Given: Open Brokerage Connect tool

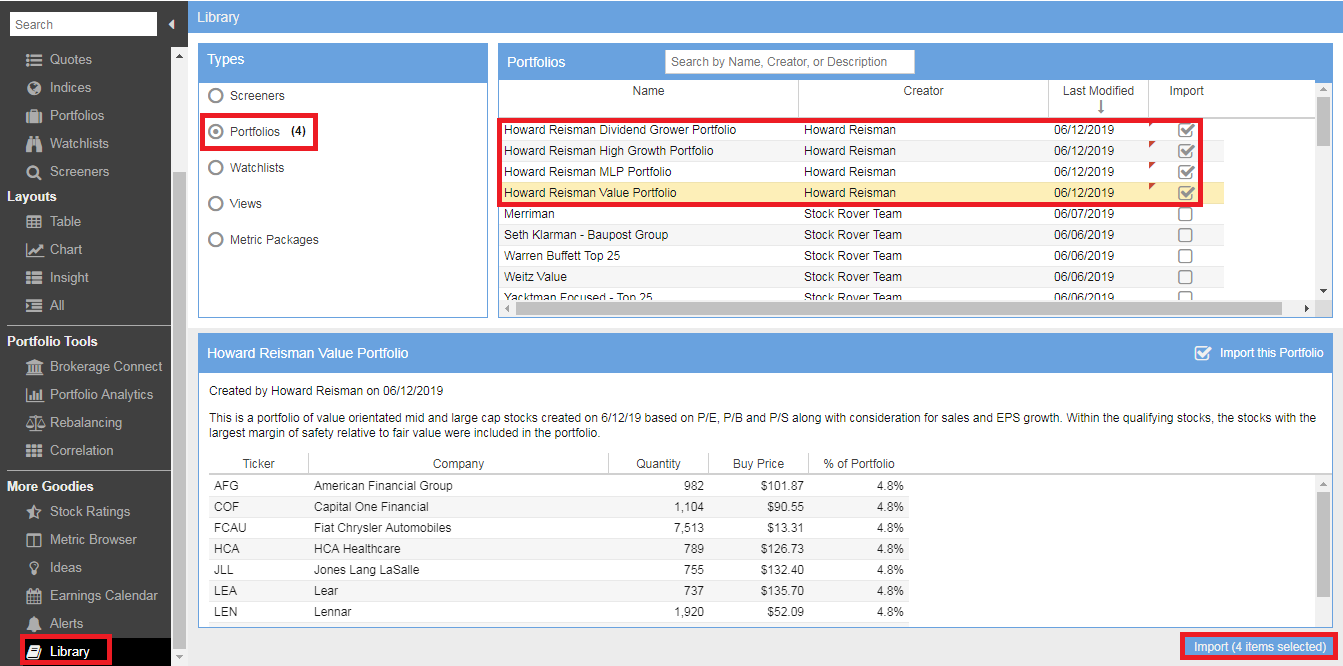Looking at the screenshot, I should [106, 367].
